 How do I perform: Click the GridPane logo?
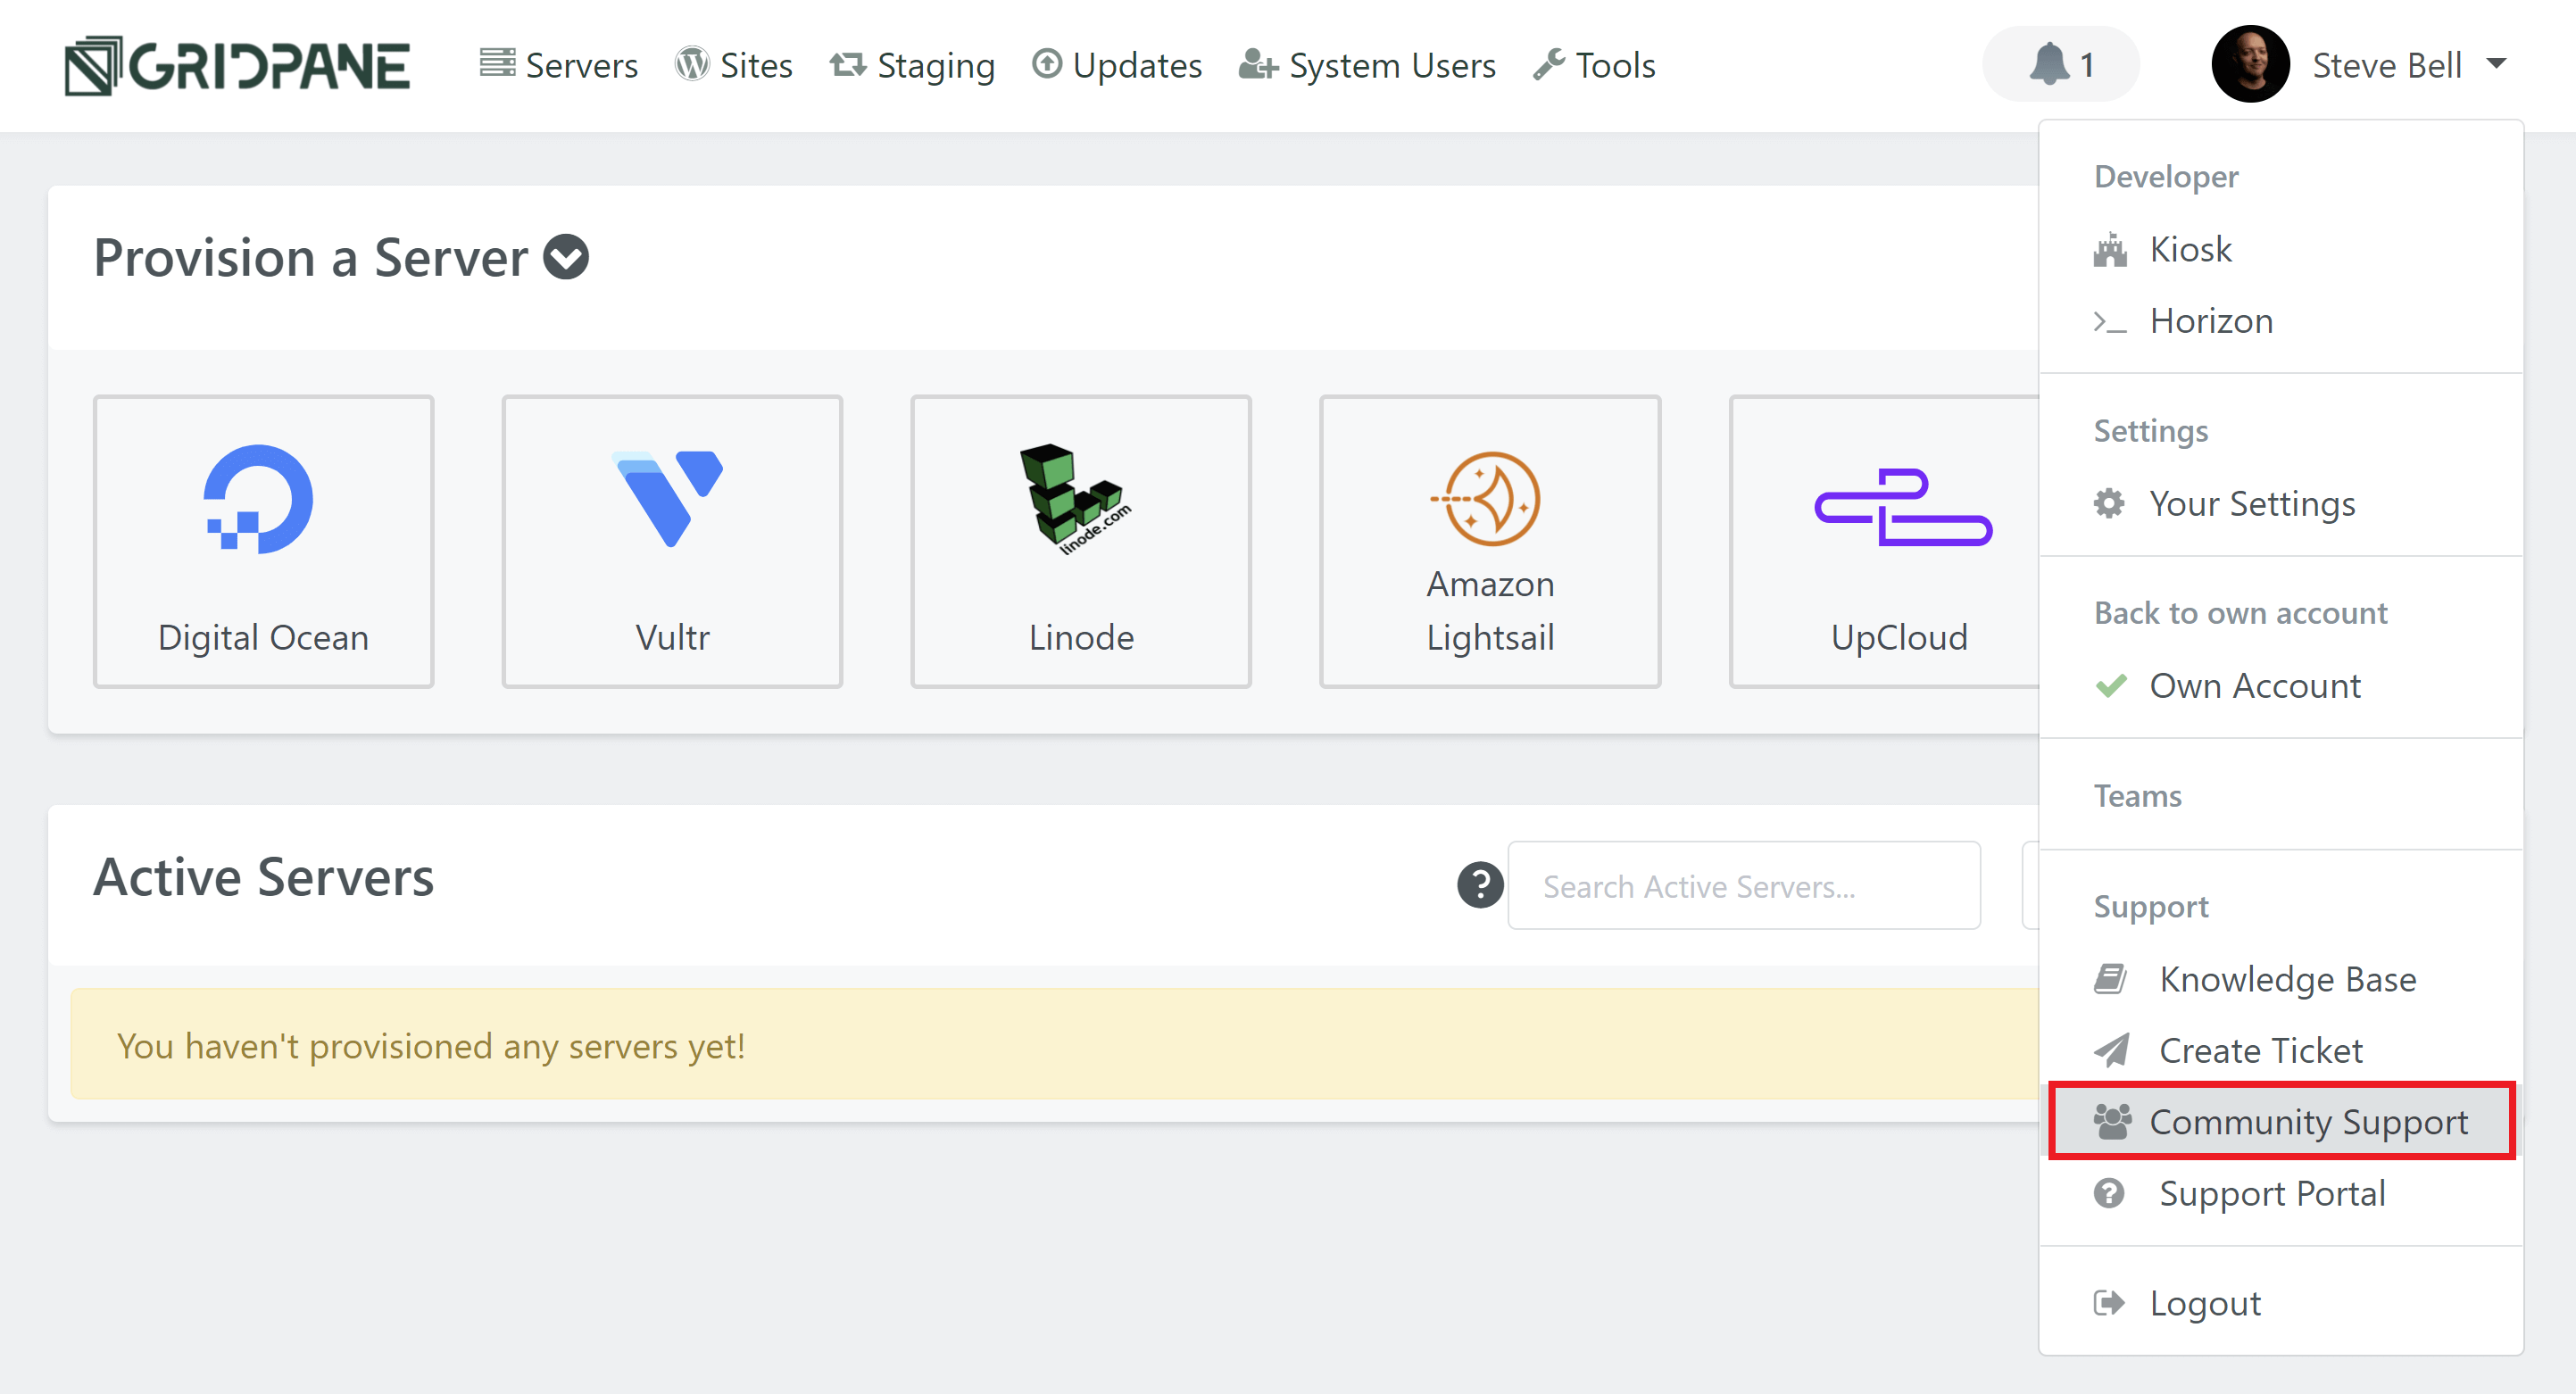pyautogui.click(x=237, y=66)
